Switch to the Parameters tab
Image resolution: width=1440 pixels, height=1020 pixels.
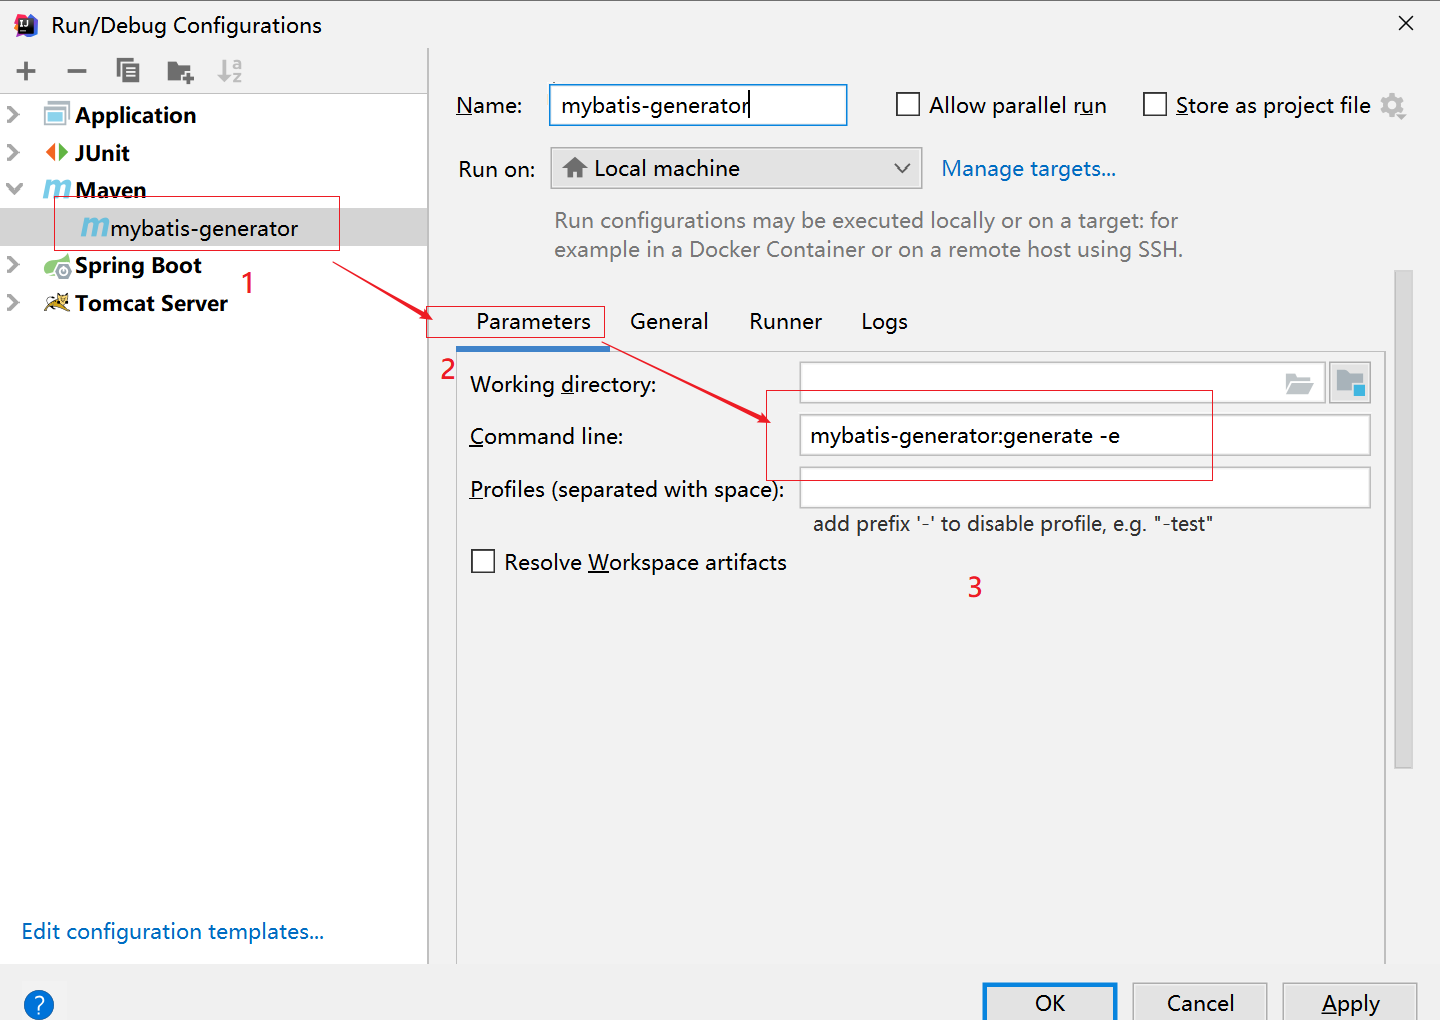click(533, 322)
